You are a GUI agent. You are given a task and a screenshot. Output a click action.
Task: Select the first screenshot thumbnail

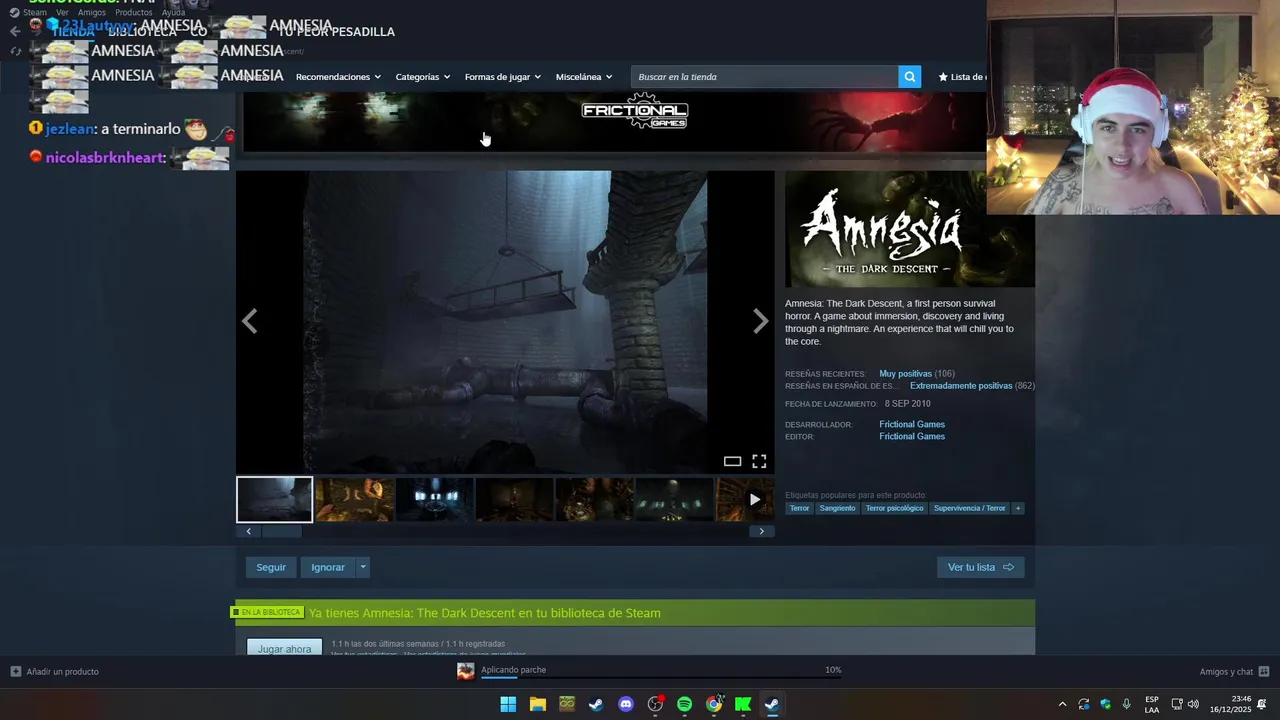[275, 499]
